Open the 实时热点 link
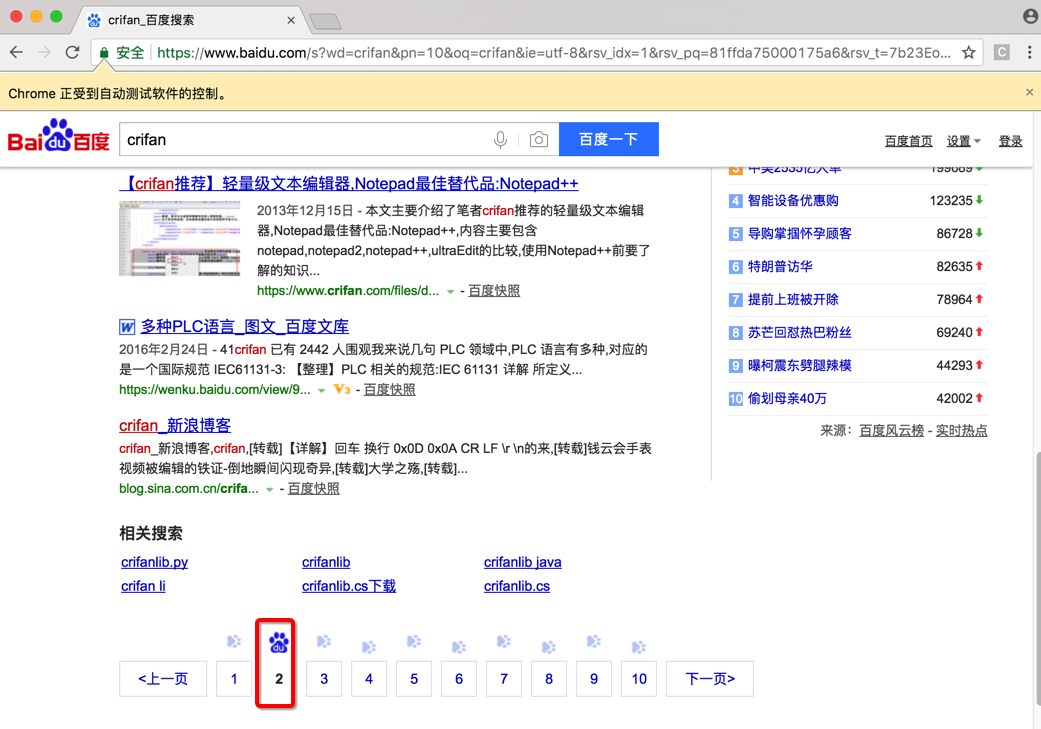The width and height of the screenshot is (1041, 729). pos(961,431)
